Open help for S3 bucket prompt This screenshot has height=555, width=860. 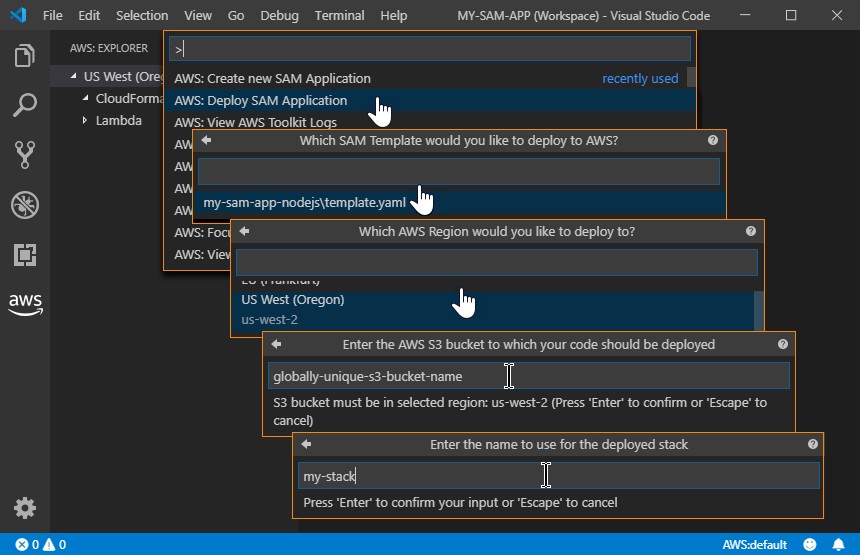783,344
